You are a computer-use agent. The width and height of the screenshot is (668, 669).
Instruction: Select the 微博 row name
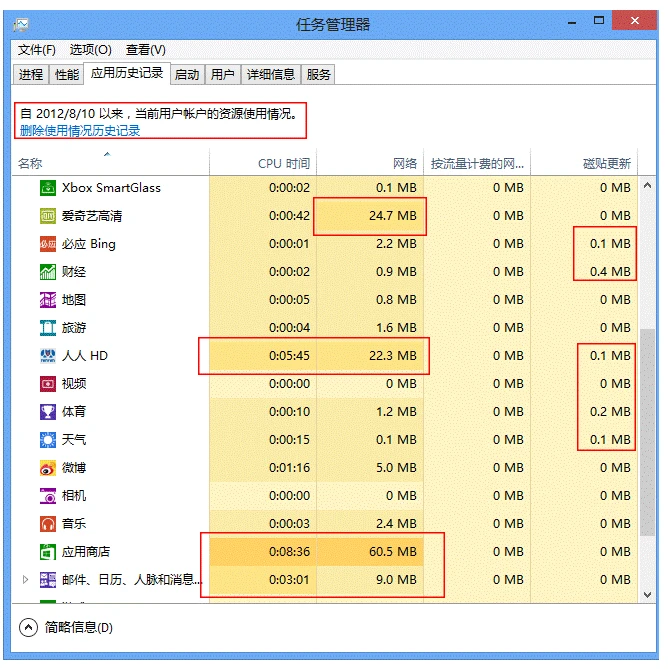[74, 468]
